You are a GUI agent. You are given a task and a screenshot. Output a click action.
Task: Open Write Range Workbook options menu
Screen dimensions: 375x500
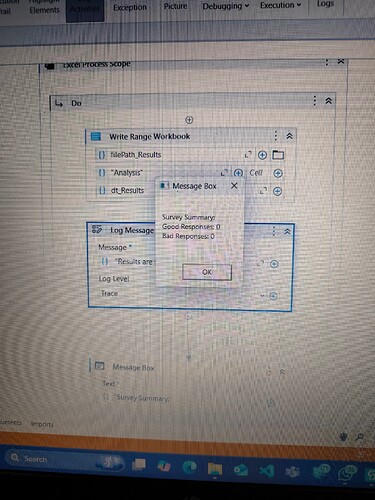(275, 136)
